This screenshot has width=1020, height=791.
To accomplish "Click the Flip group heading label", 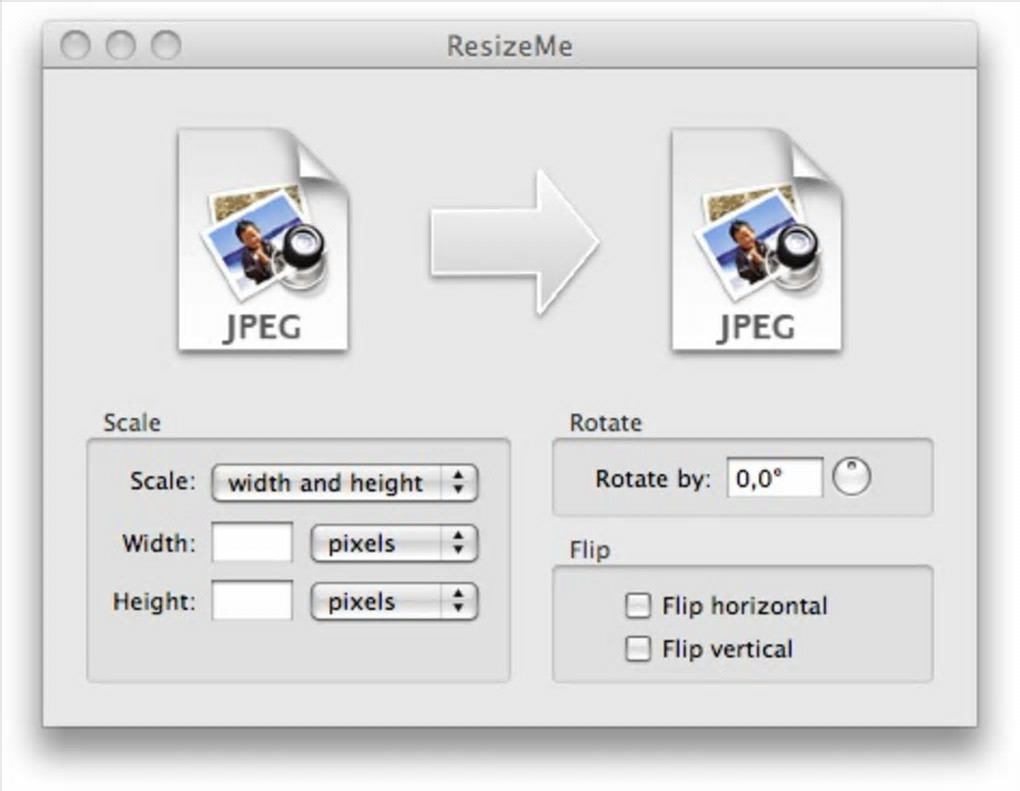I will [x=589, y=550].
